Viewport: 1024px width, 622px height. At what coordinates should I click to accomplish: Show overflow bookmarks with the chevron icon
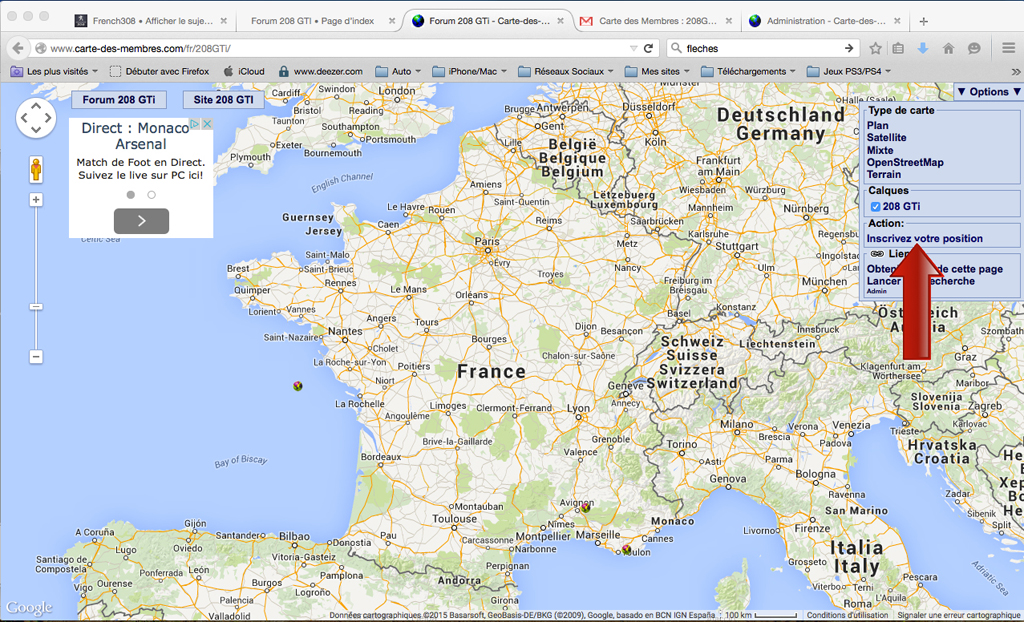click(1016, 72)
